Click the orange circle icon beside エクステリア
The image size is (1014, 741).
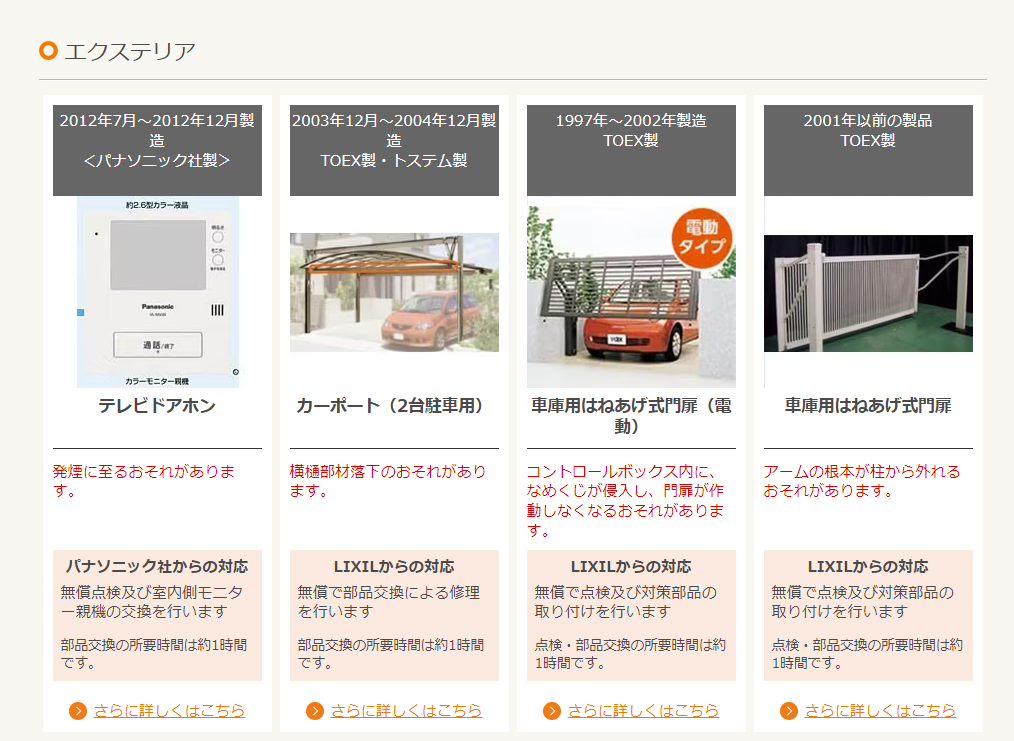pyautogui.click(x=48, y=51)
